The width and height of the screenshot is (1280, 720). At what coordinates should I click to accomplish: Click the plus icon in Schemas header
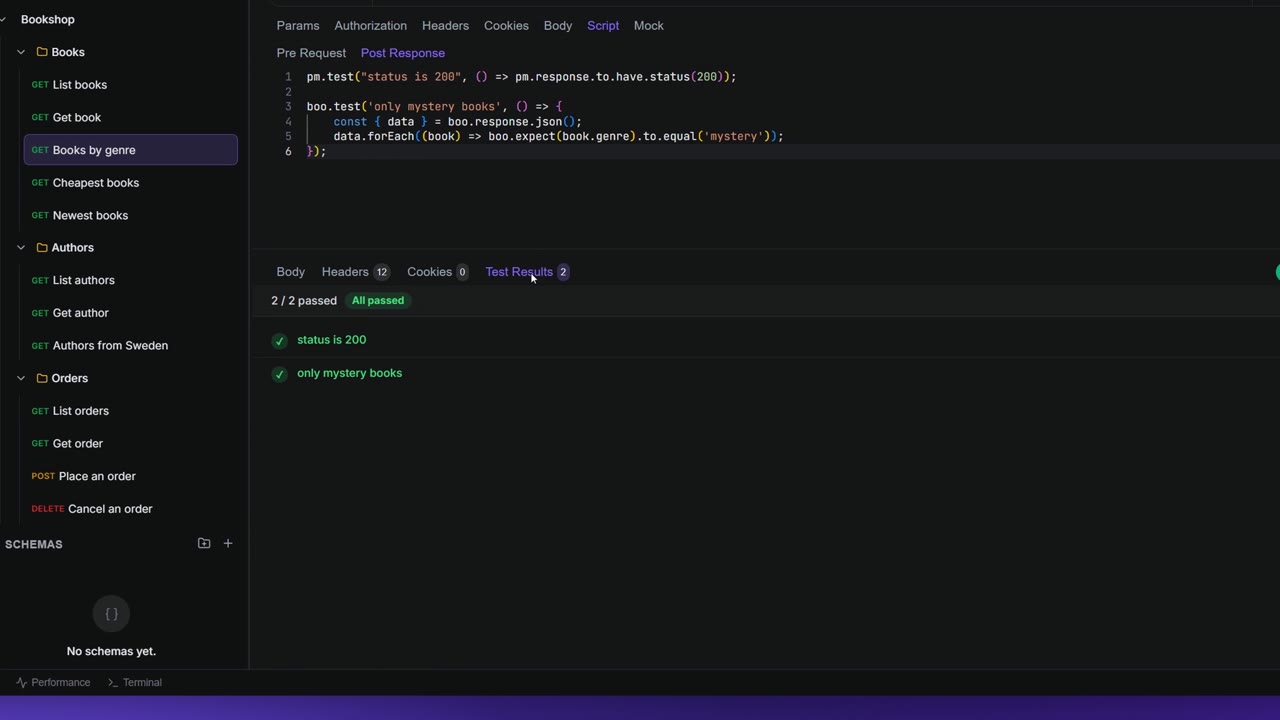(228, 543)
